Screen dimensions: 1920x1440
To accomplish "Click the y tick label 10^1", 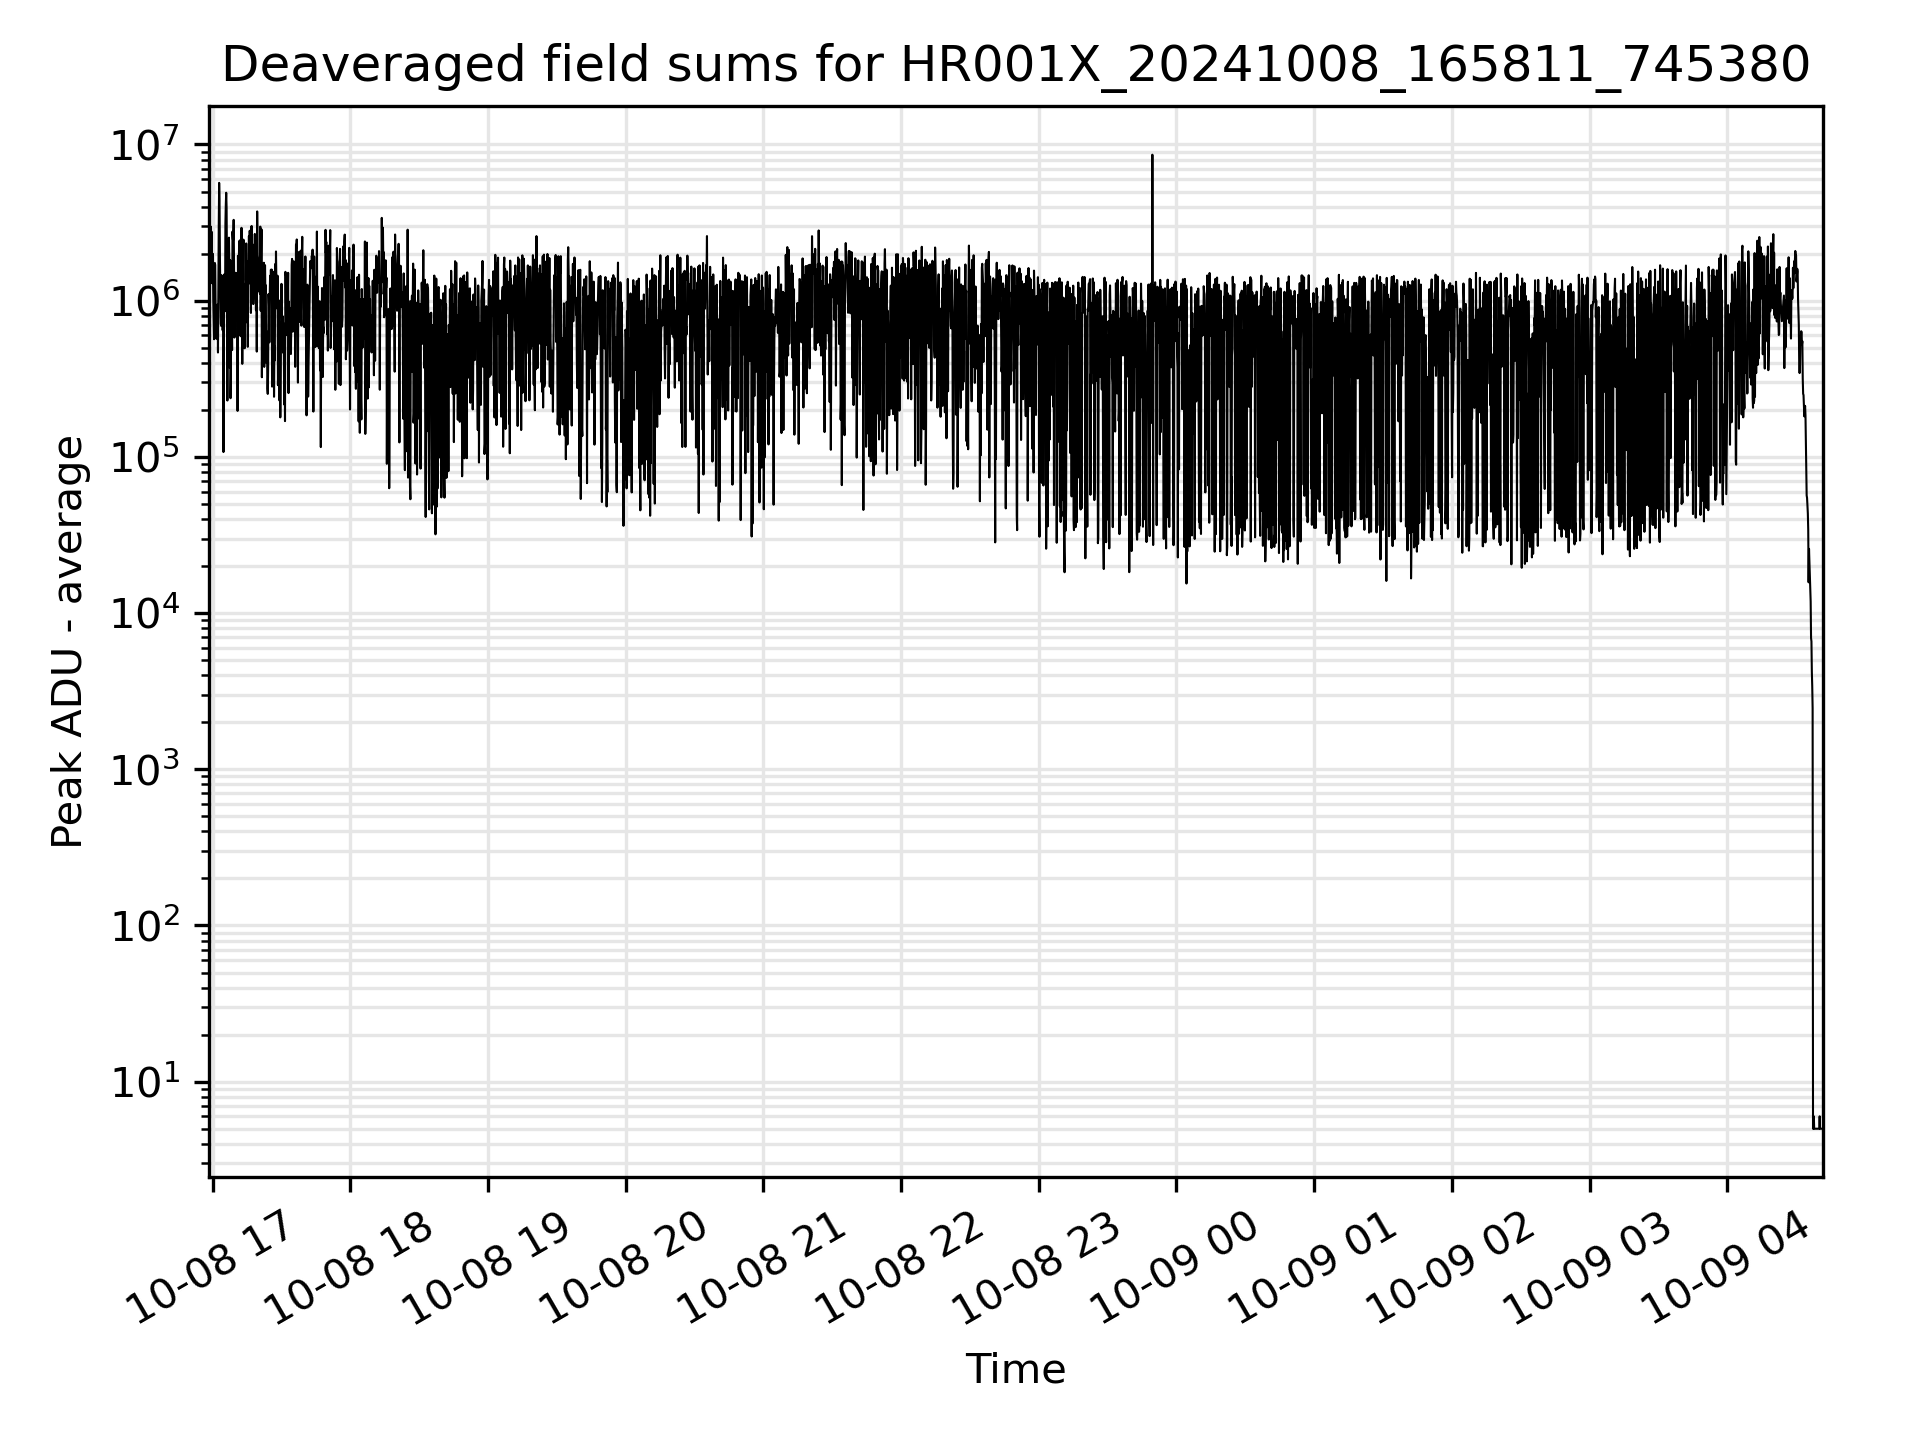I will 146,1080.
